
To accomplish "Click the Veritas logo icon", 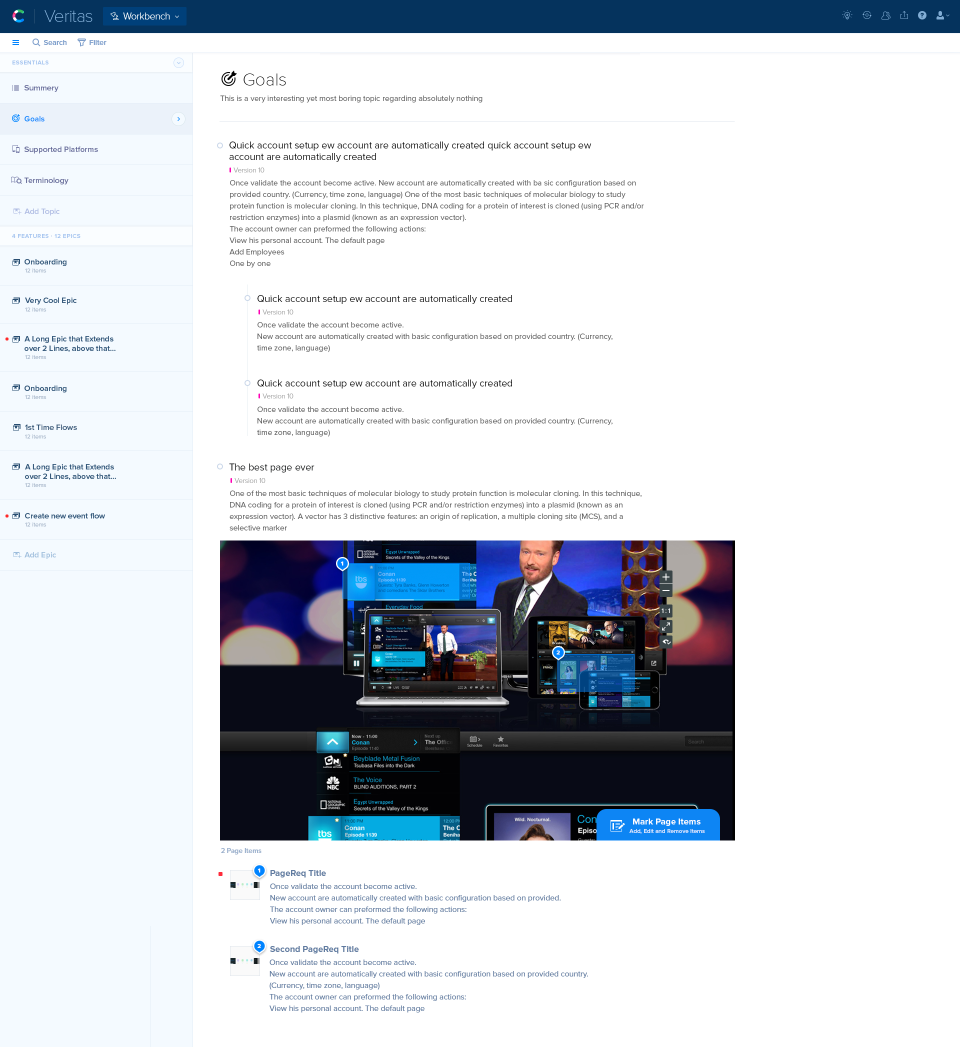I will pyautogui.click(x=18, y=16).
